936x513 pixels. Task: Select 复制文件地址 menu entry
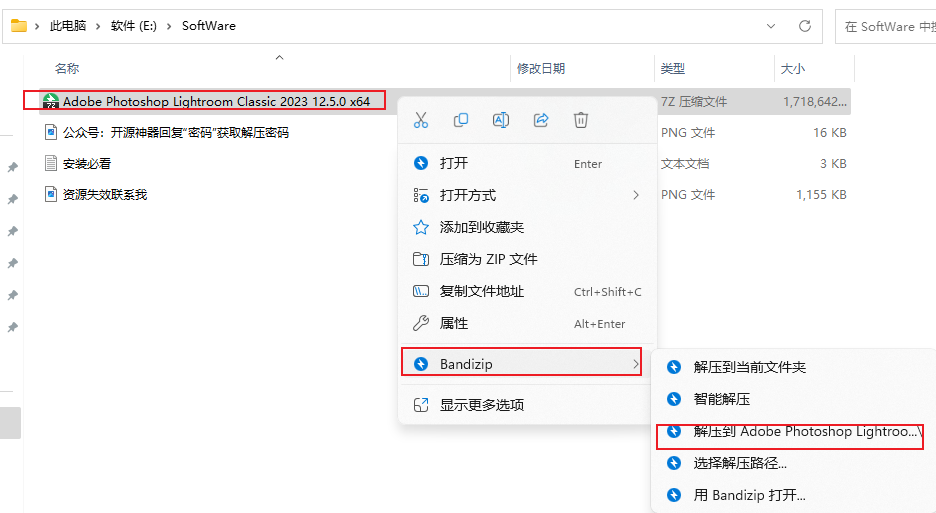tap(528, 291)
